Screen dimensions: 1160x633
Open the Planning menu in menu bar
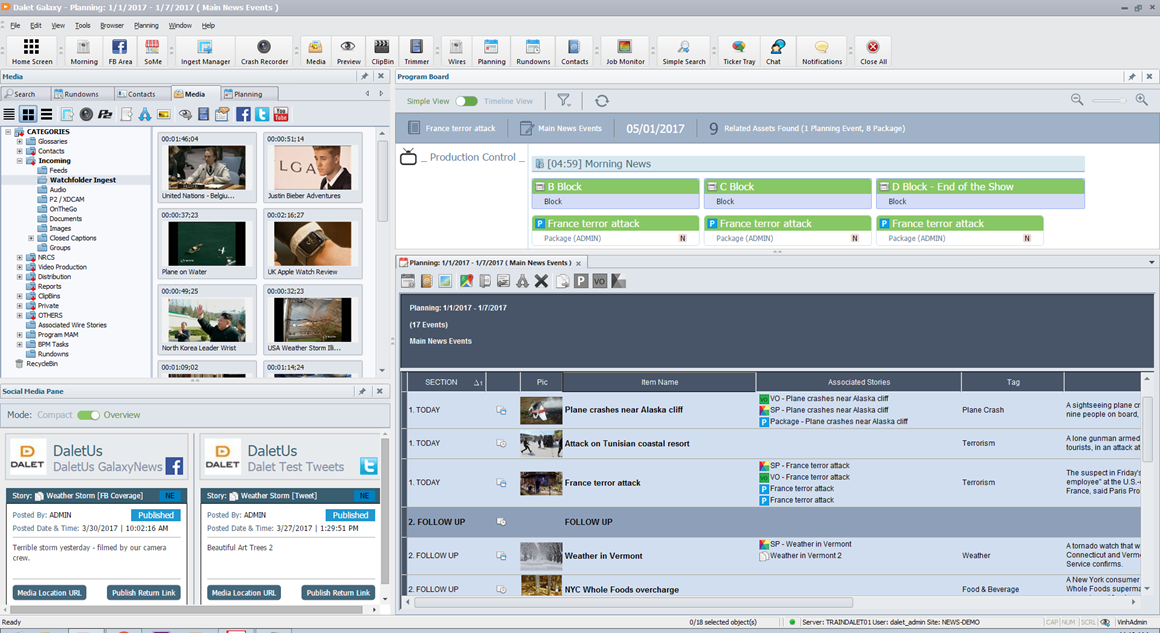pyautogui.click(x=146, y=25)
